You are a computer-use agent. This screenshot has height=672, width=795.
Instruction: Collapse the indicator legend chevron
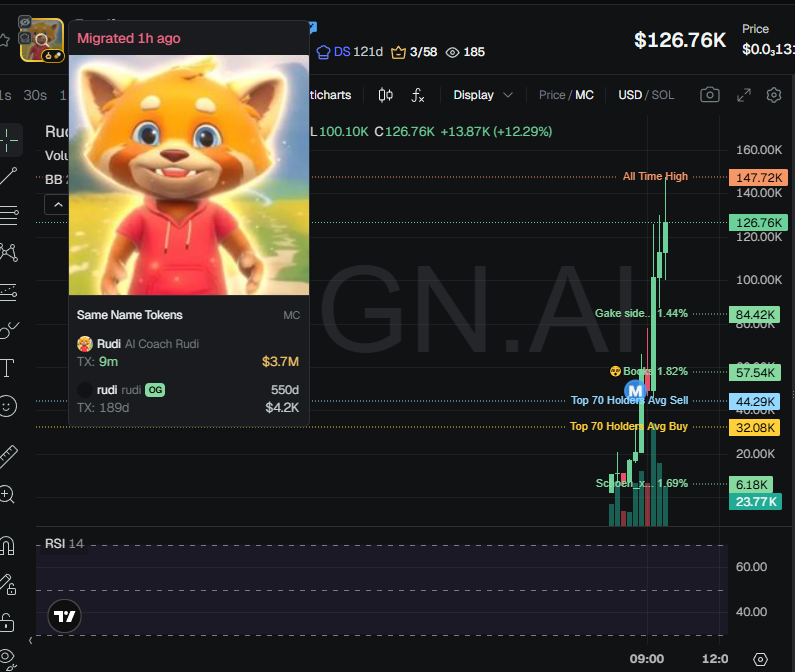pyautogui.click(x=58, y=205)
